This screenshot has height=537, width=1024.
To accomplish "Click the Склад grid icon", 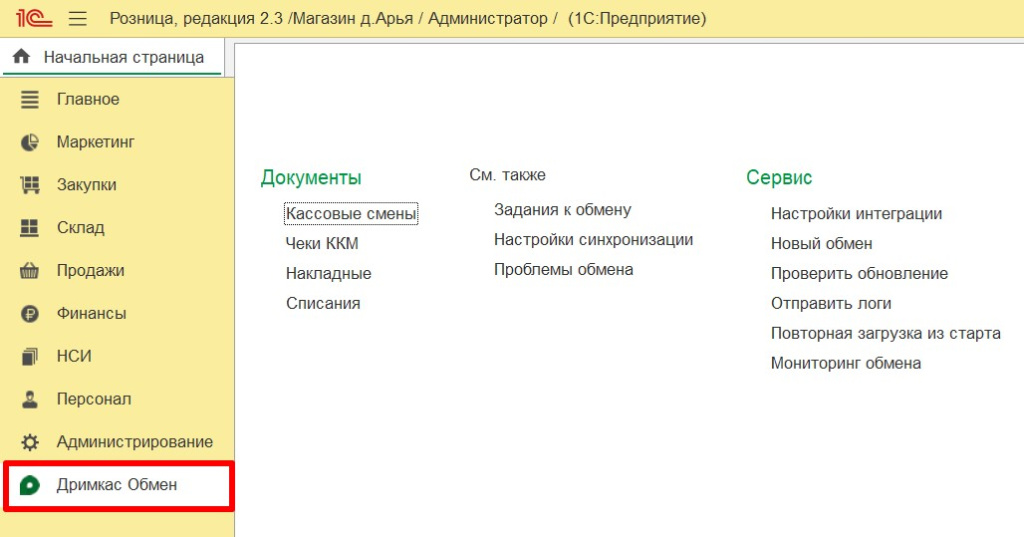I will pyautogui.click(x=30, y=228).
